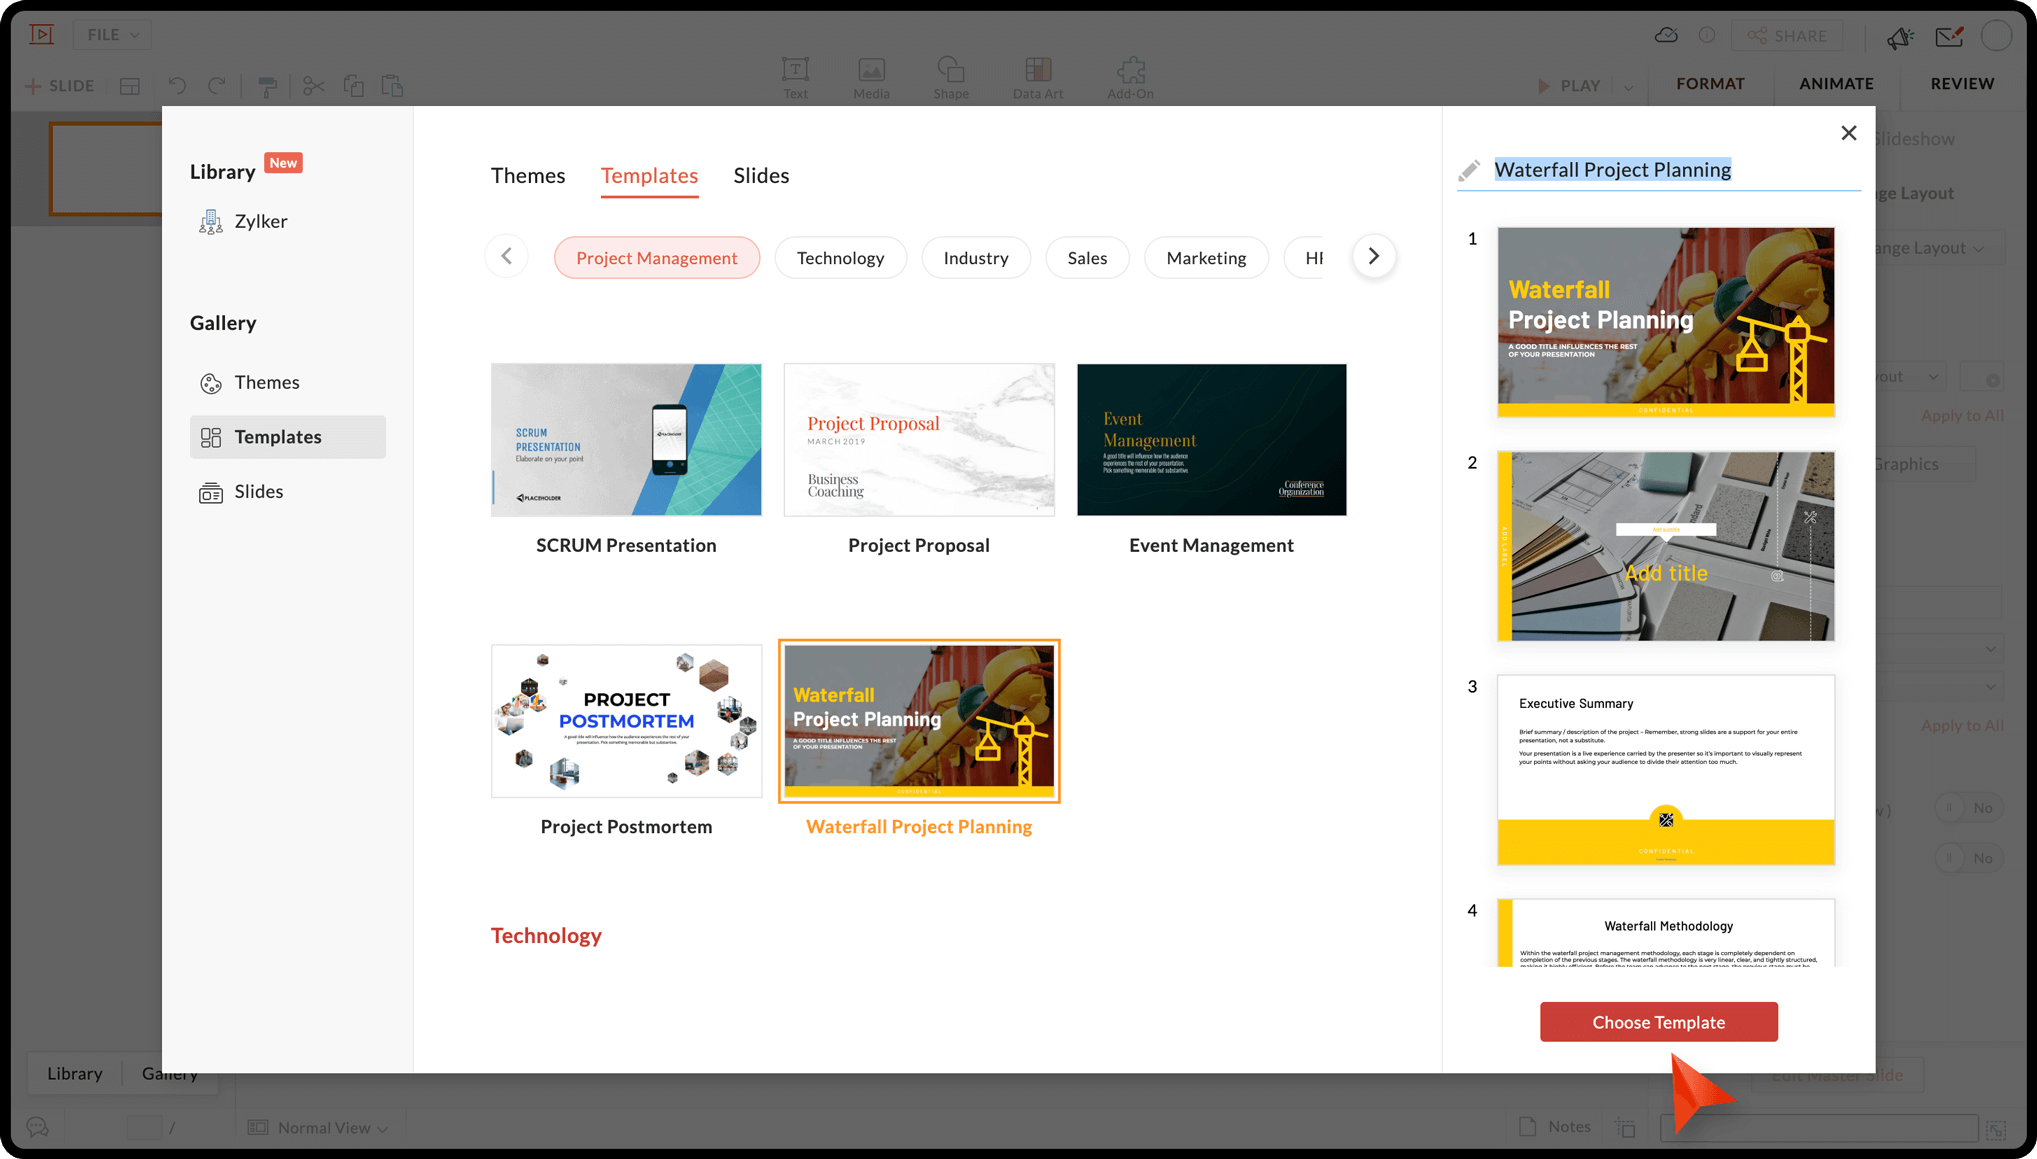
Task: Open the Zylker library
Action: (x=243, y=221)
